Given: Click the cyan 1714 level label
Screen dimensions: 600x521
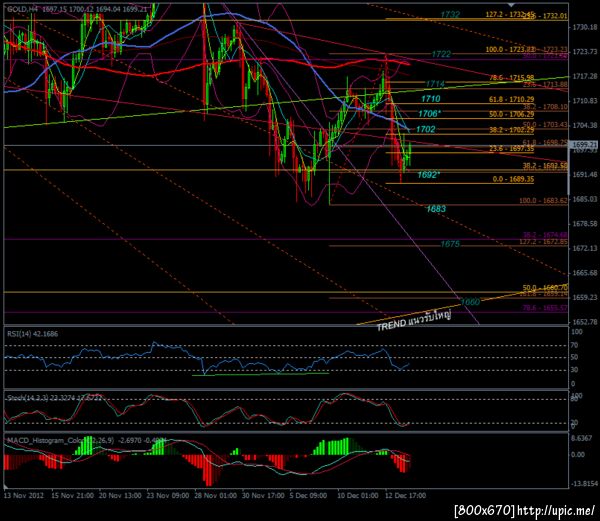Looking at the screenshot, I should click(x=435, y=84).
